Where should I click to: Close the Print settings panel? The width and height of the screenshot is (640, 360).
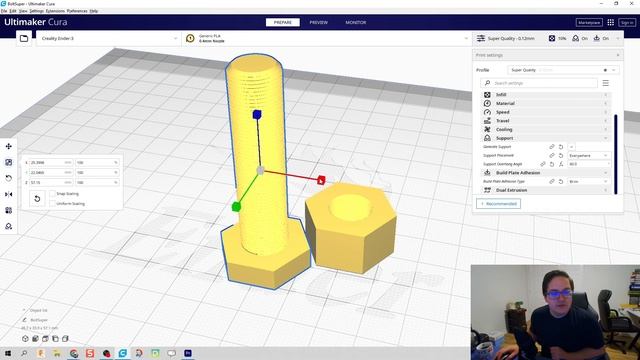618,55
